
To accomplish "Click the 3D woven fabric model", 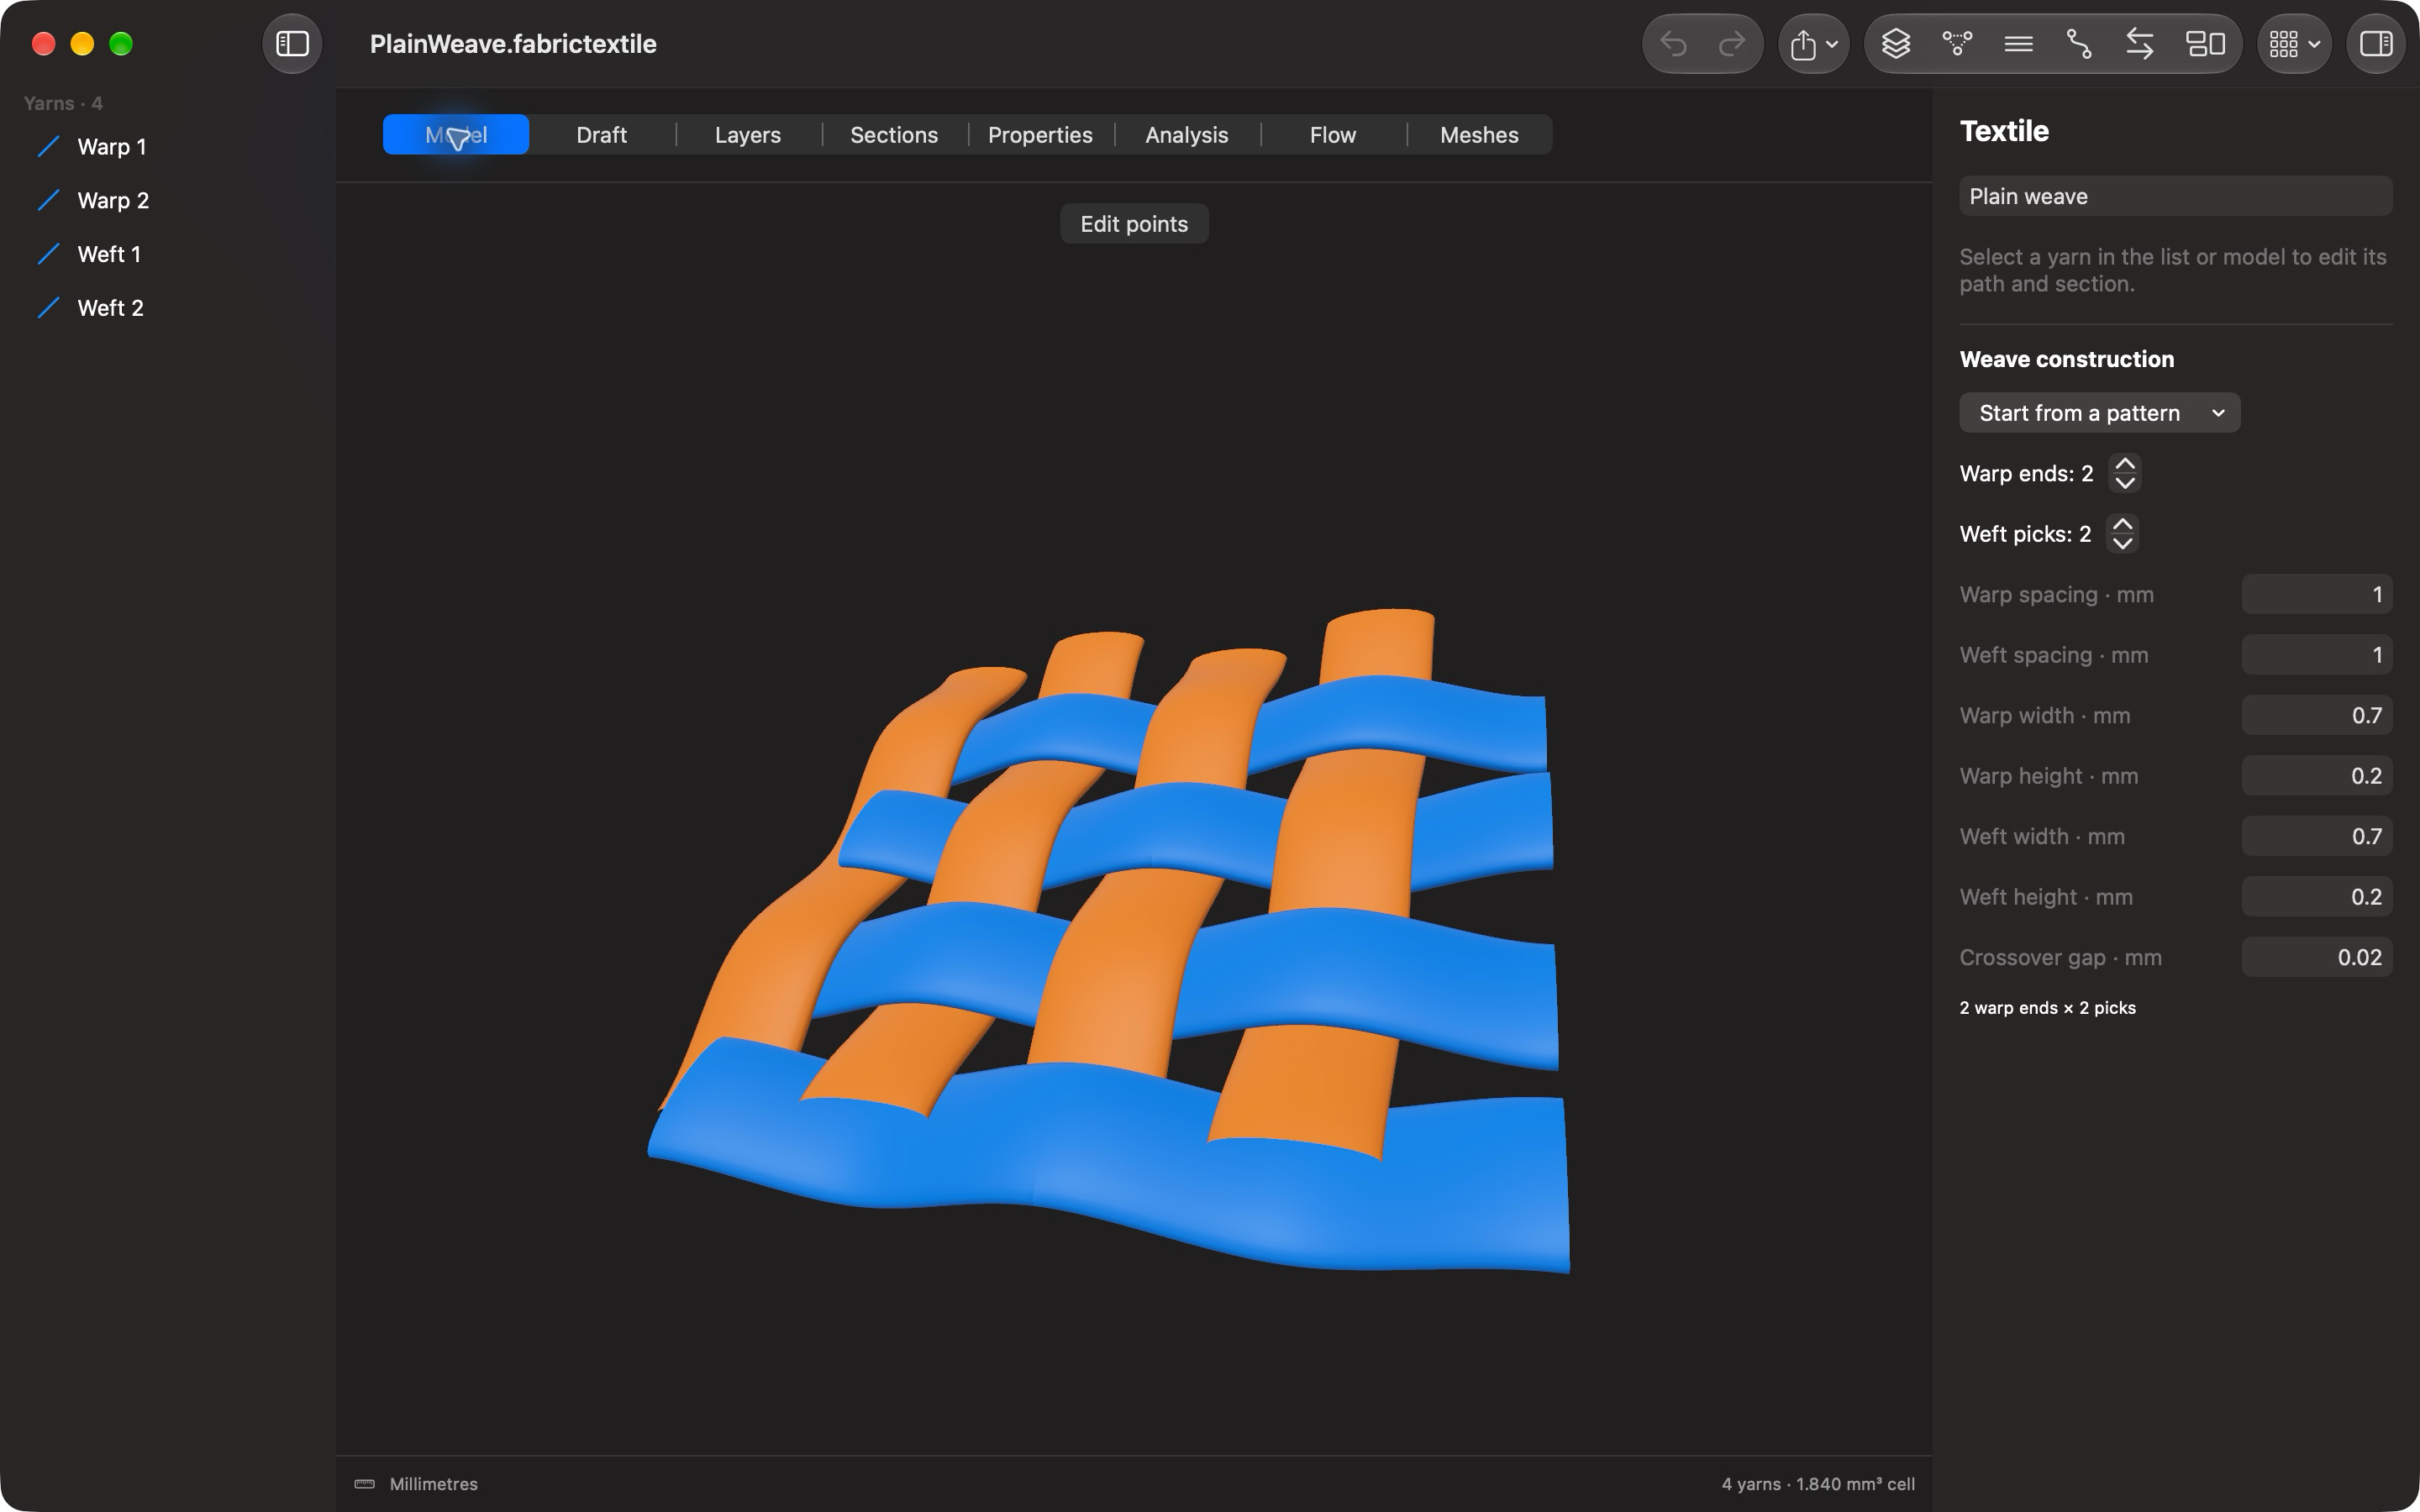I will [x=1110, y=940].
